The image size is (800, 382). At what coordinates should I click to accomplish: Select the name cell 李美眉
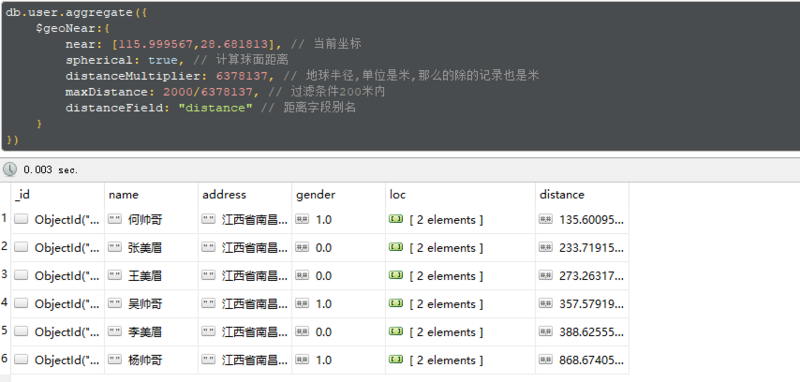[152, 332]
